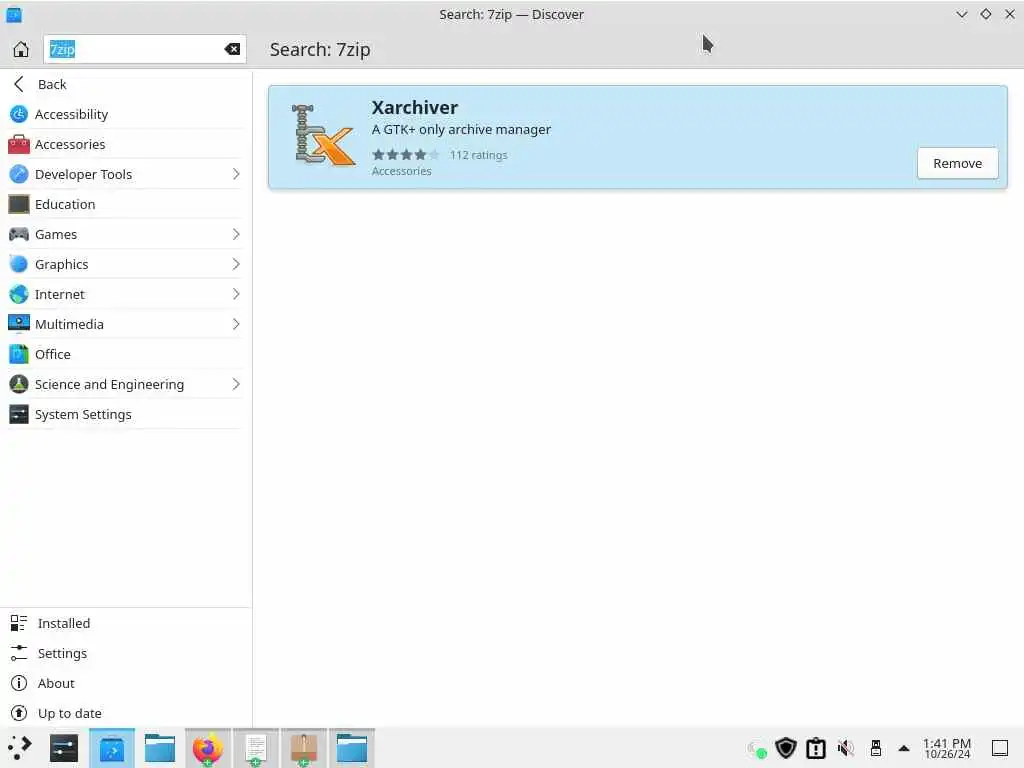The image size is (1024, 768).
Task: Open Science and Engineering category icon
Action: 19,384
